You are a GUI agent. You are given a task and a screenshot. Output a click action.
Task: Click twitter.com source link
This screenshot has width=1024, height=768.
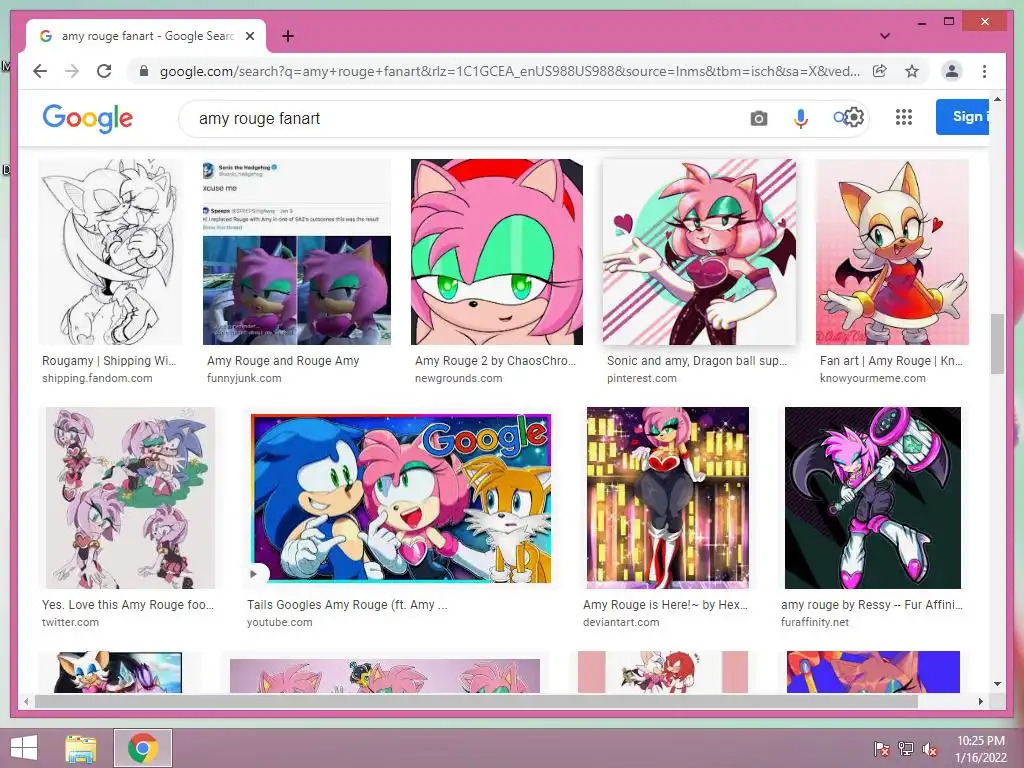[71, 622]
